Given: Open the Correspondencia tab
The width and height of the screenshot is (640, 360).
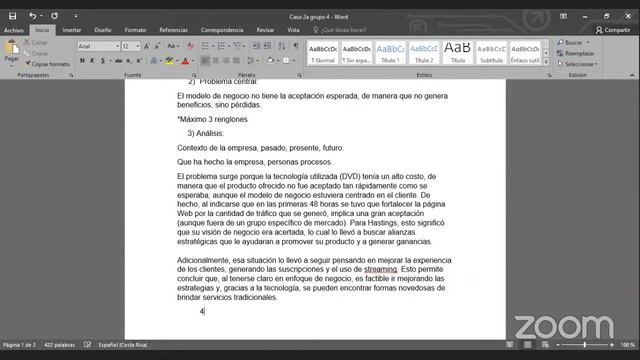Looking at the screenshot, I should pos(222,30).
